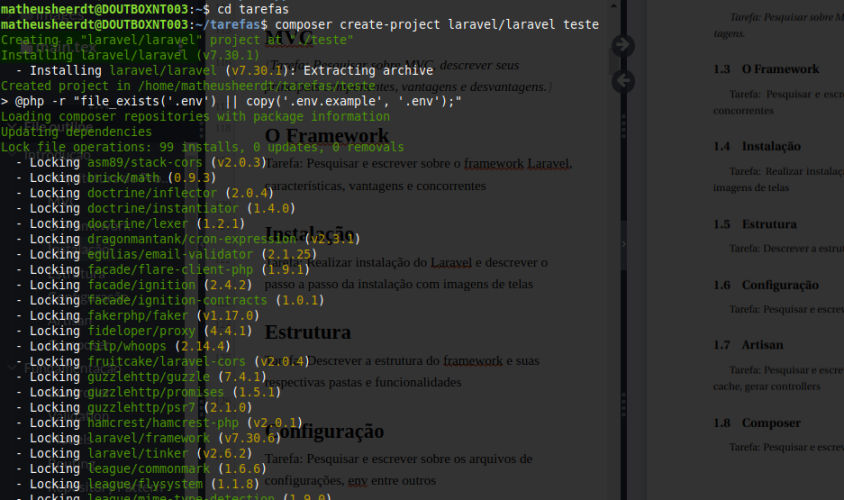Click the 'fideloper/proxy' package name
844x500 pixels.
[x=141, y=330]
